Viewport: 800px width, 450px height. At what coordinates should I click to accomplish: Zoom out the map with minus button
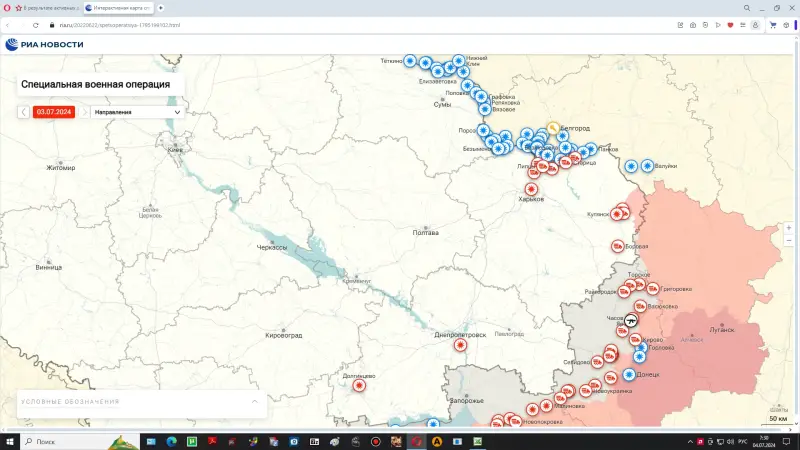789,241
